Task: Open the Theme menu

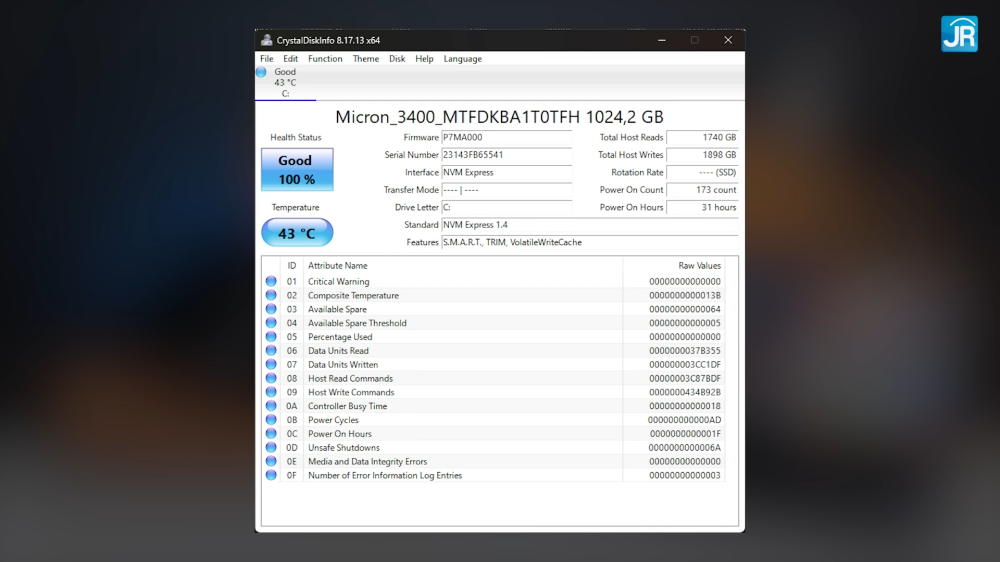Action: pyautogui.click(x=365, y=59)
